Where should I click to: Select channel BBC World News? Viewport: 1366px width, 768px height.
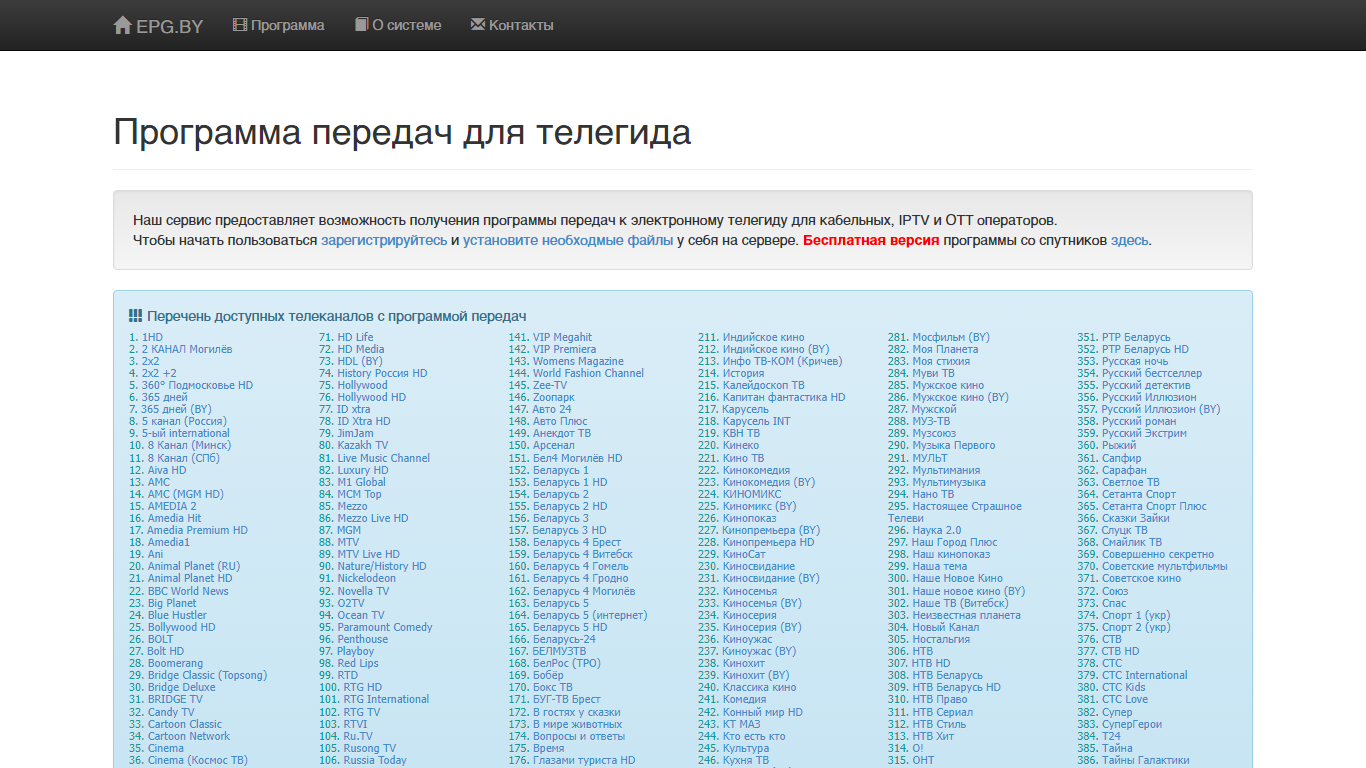pos(188,591)
